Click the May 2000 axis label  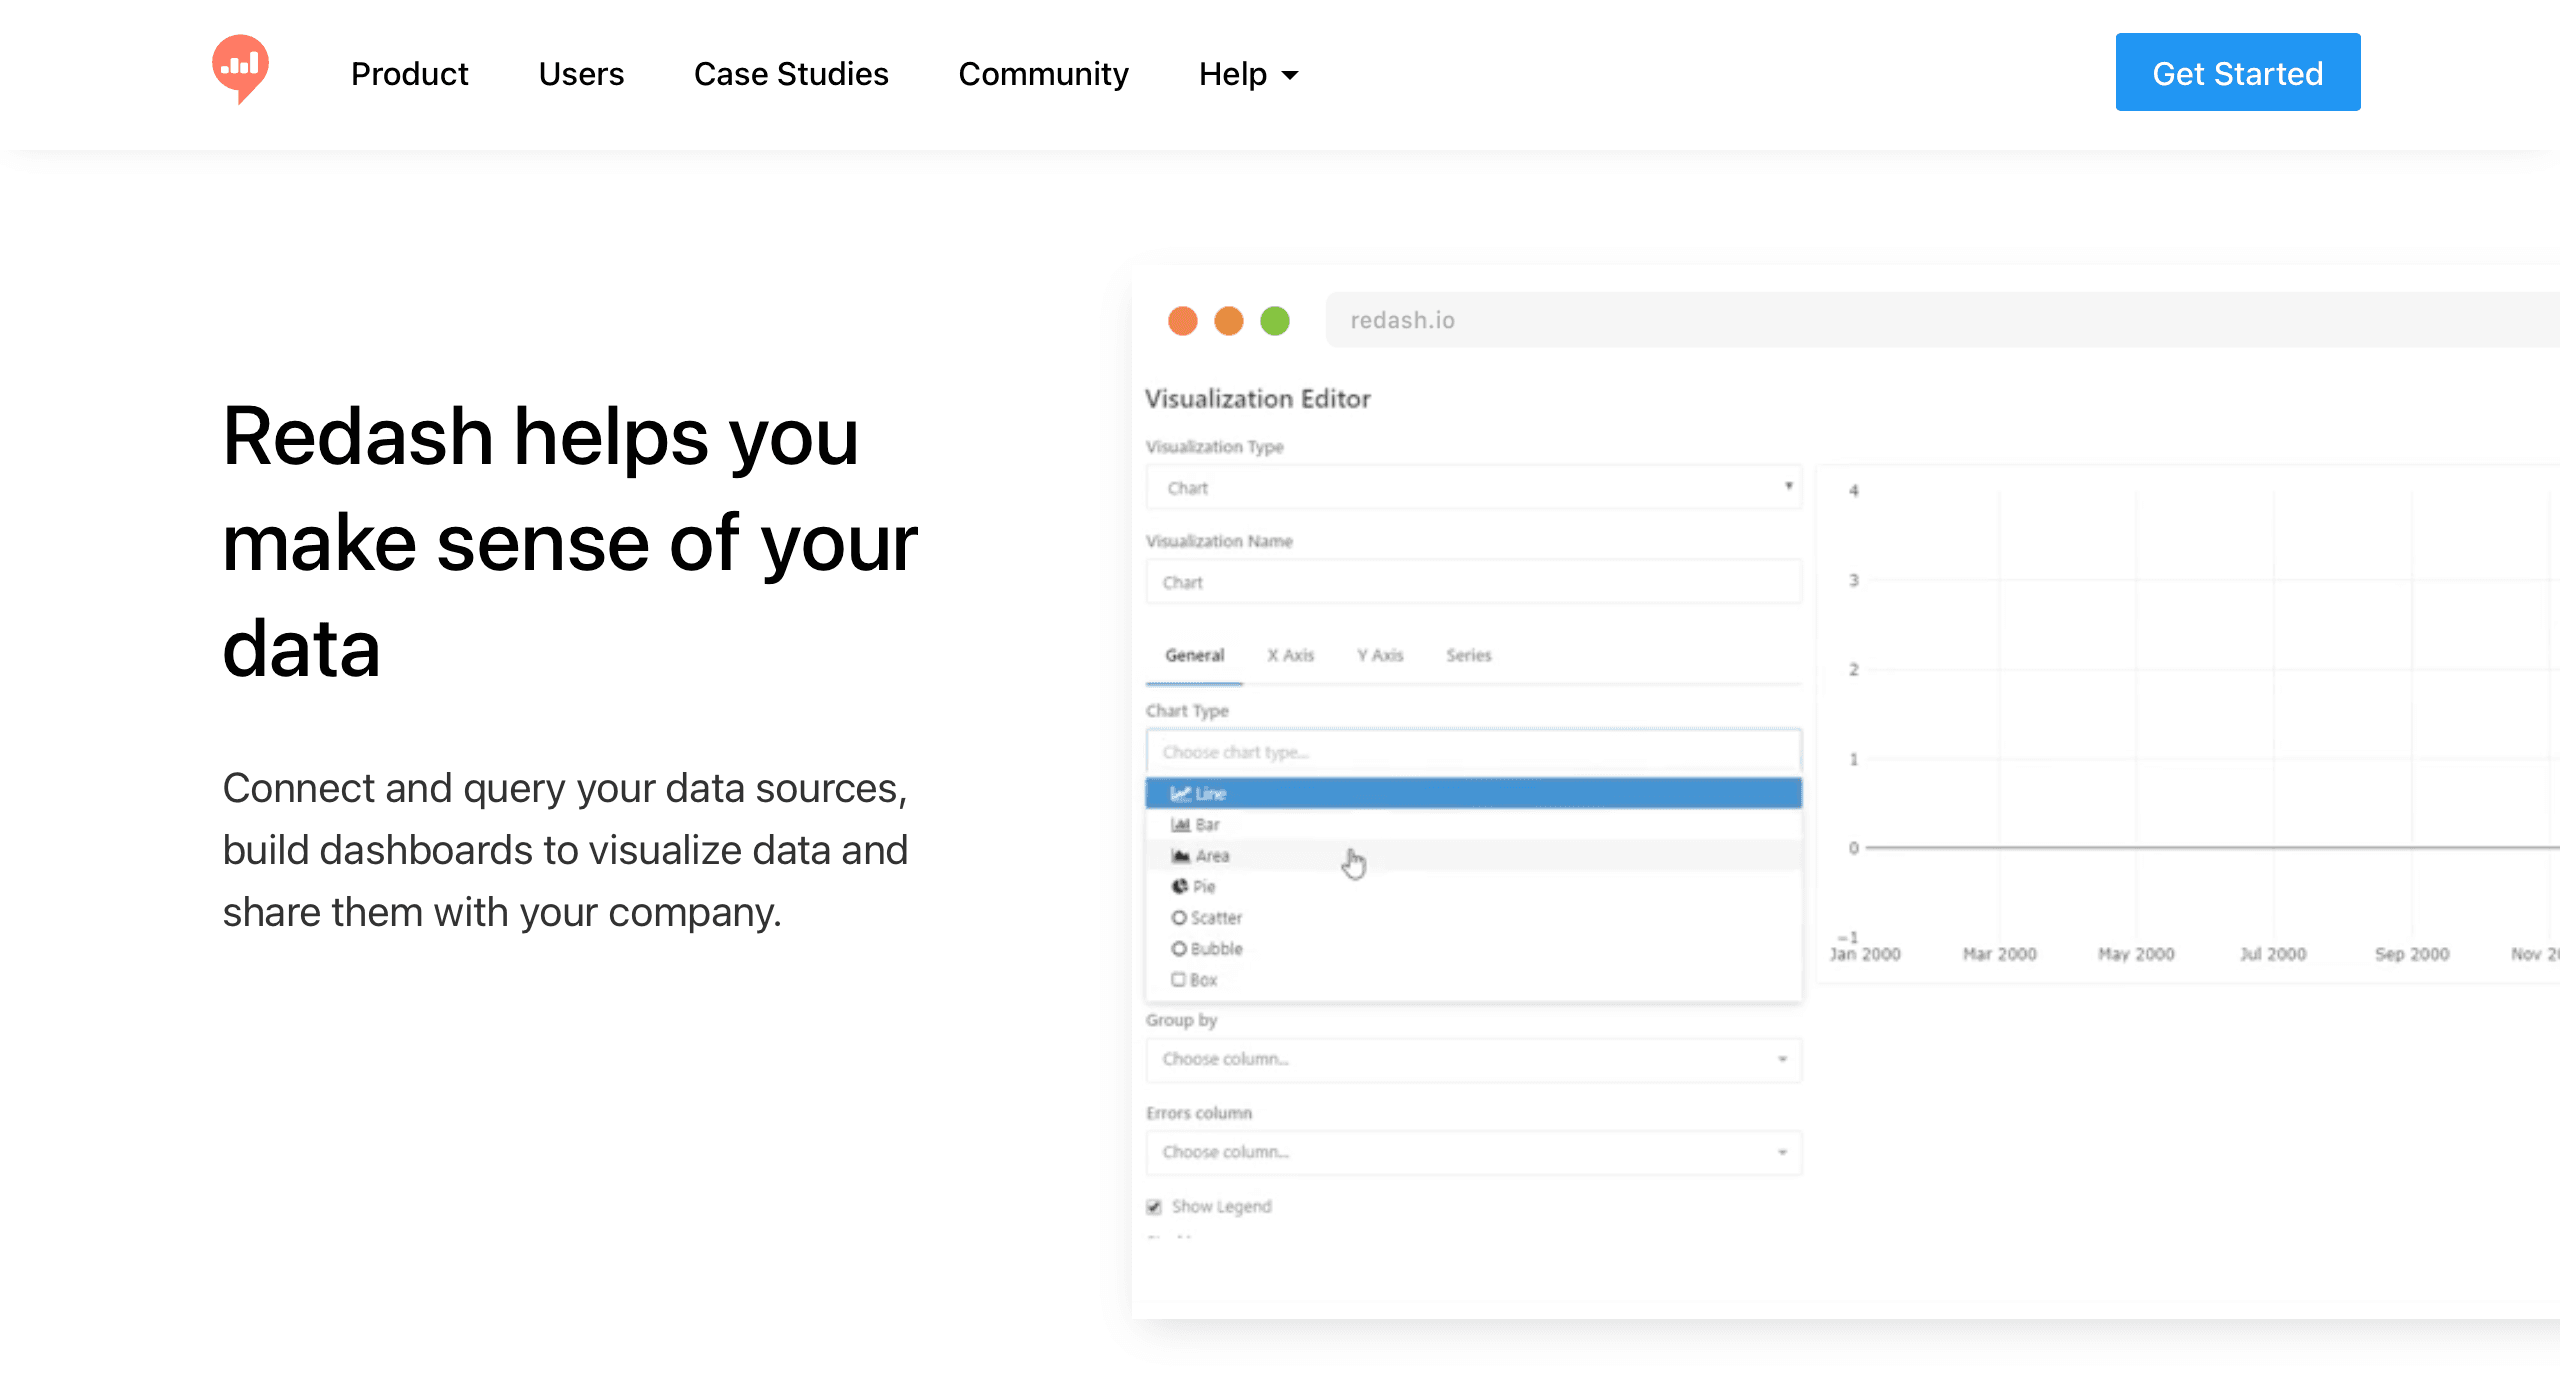pyautogui.click(x=2136, y=954)
